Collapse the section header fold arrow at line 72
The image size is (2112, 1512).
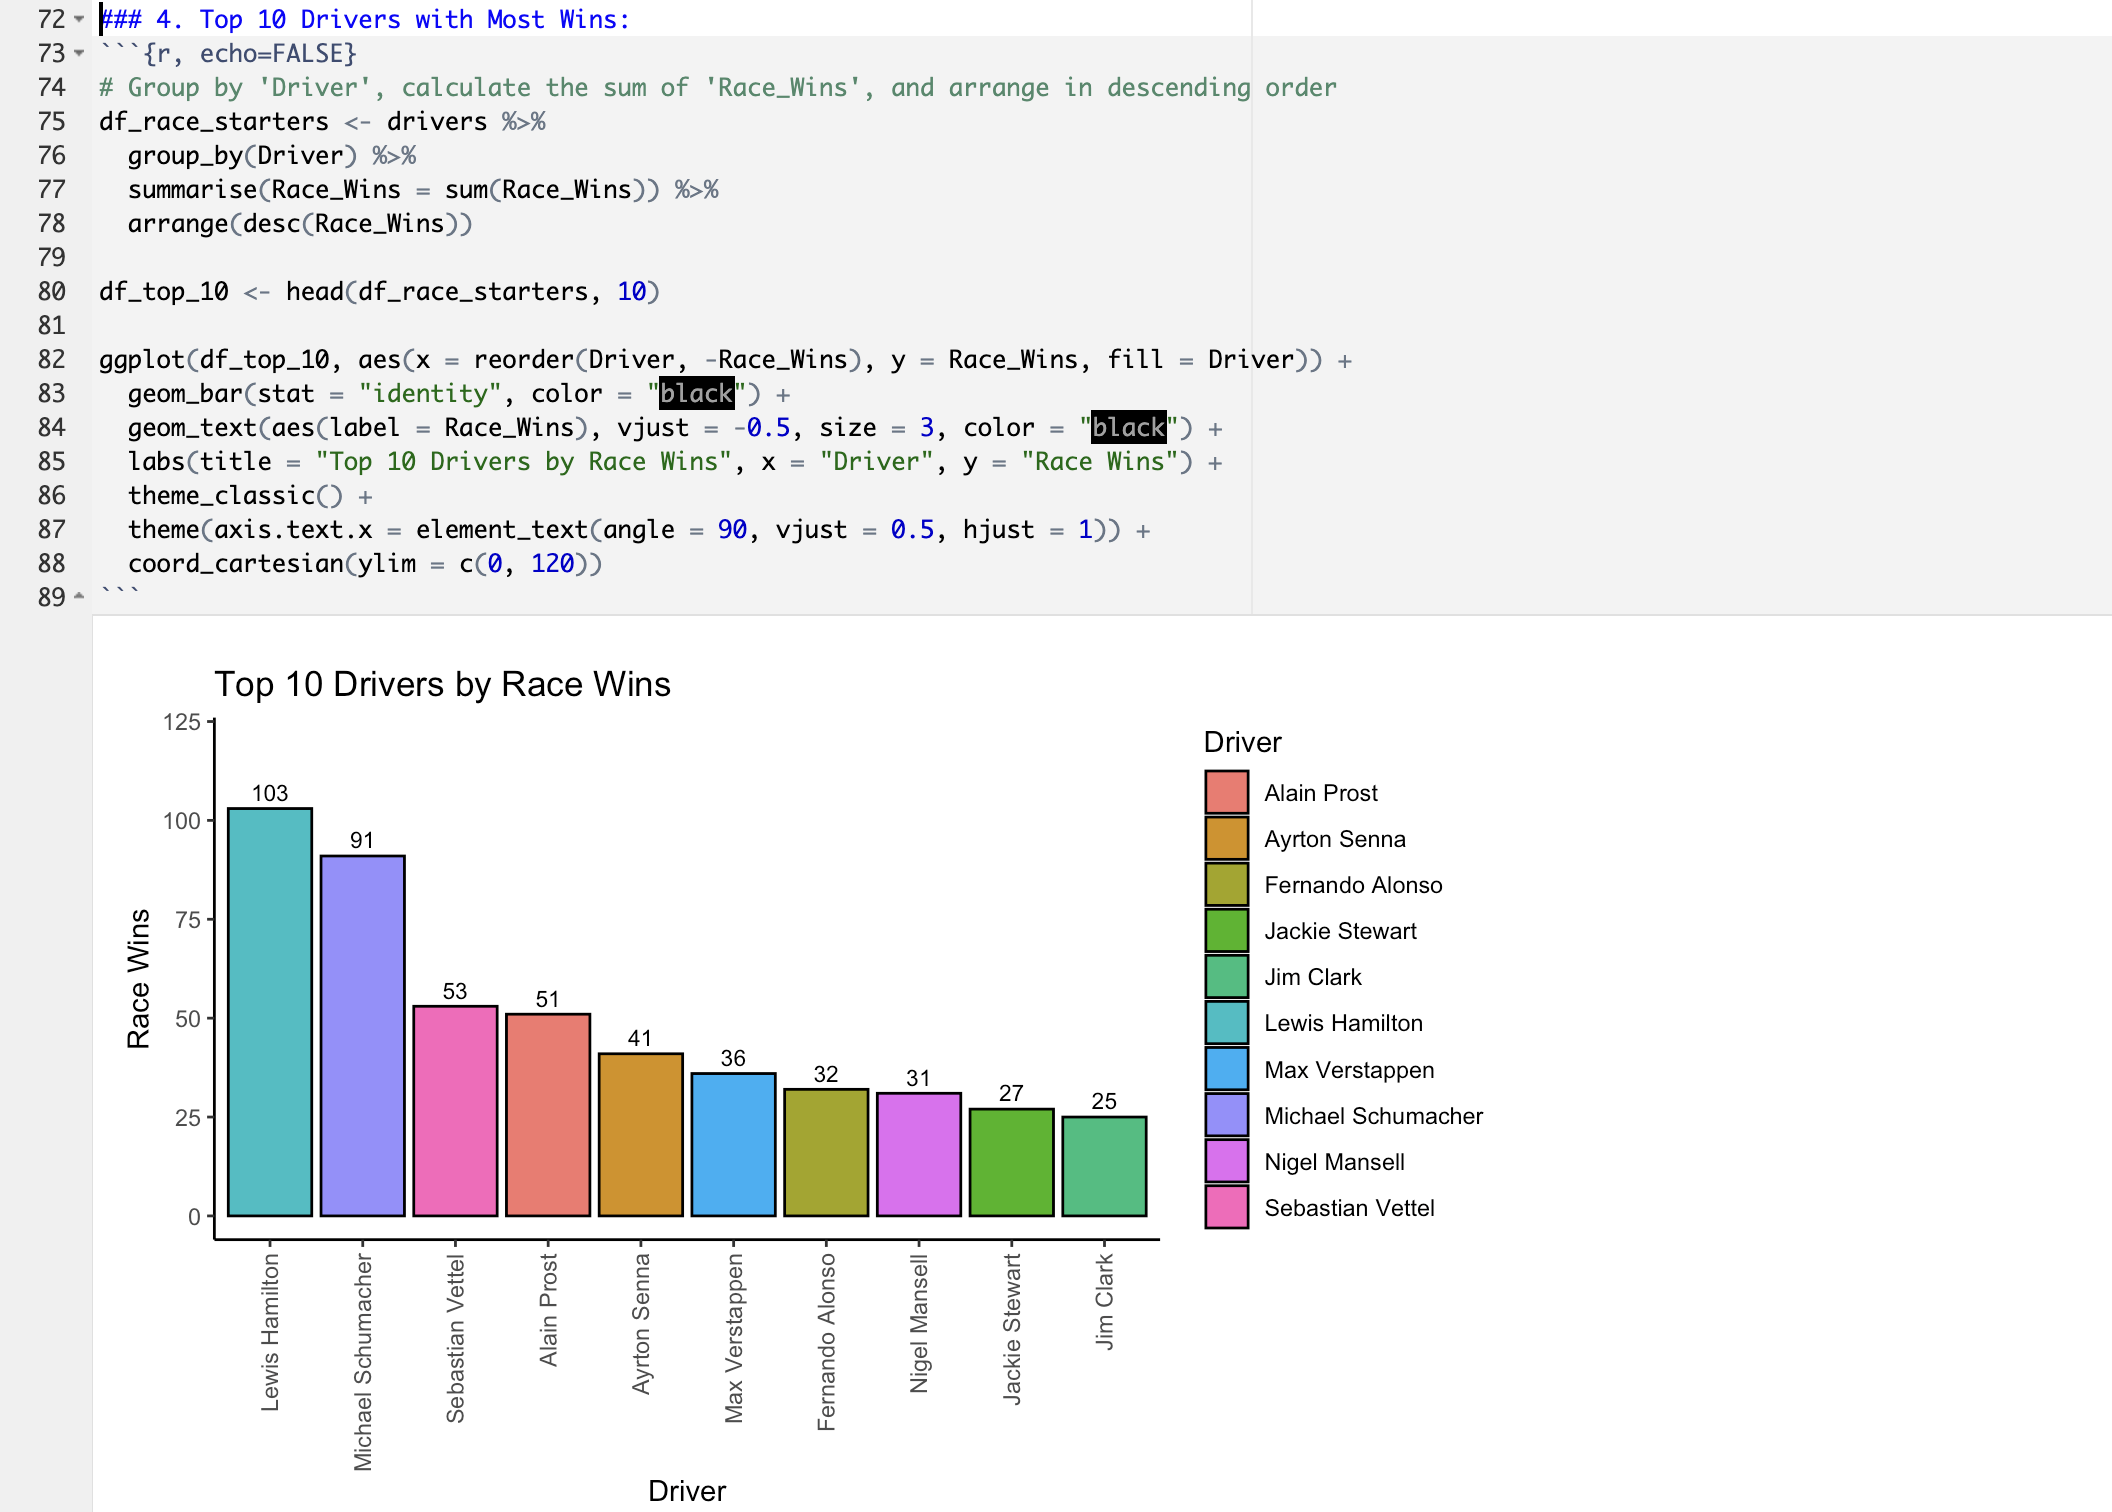pyautogui.click(x=79, y=19)
